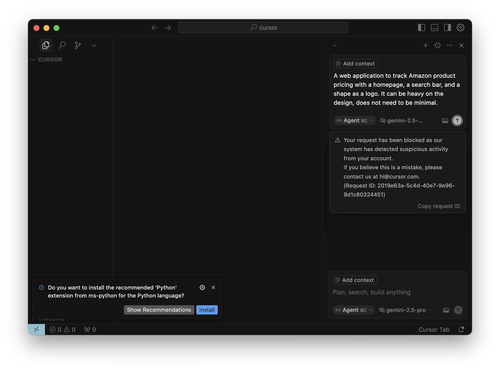
Task: Open notifications bell in status bar
Action: [x=461, y=330]
